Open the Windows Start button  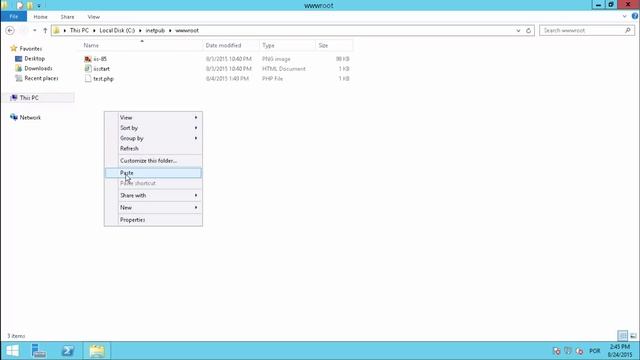coord(12,351)
